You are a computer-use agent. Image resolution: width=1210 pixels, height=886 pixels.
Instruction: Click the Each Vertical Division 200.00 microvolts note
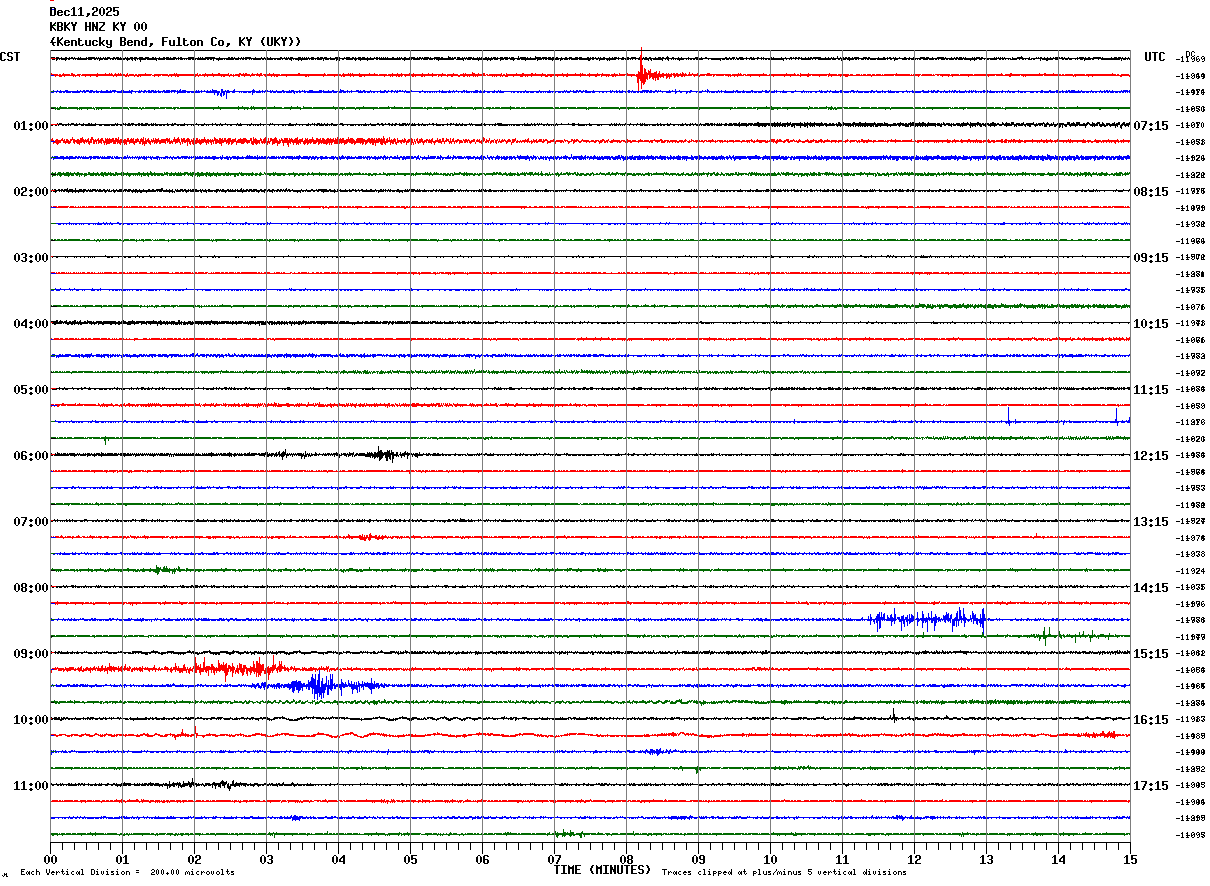(127, 873)
